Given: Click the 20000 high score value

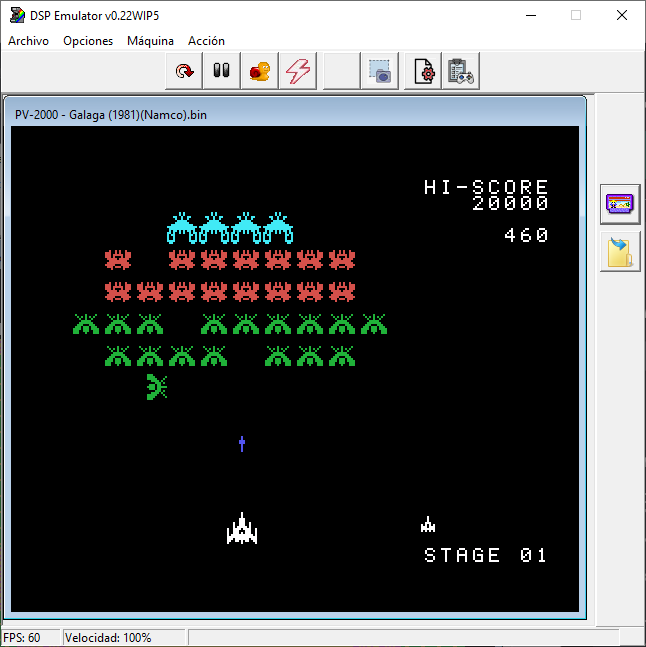Looking at the screenshot, I should tap(510, 203).
